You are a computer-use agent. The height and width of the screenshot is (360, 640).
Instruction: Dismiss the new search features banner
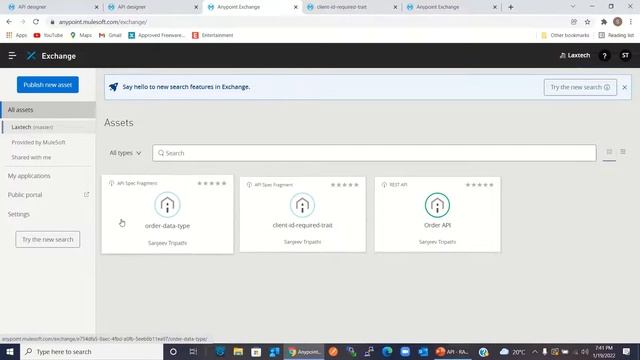pos(624,87)
